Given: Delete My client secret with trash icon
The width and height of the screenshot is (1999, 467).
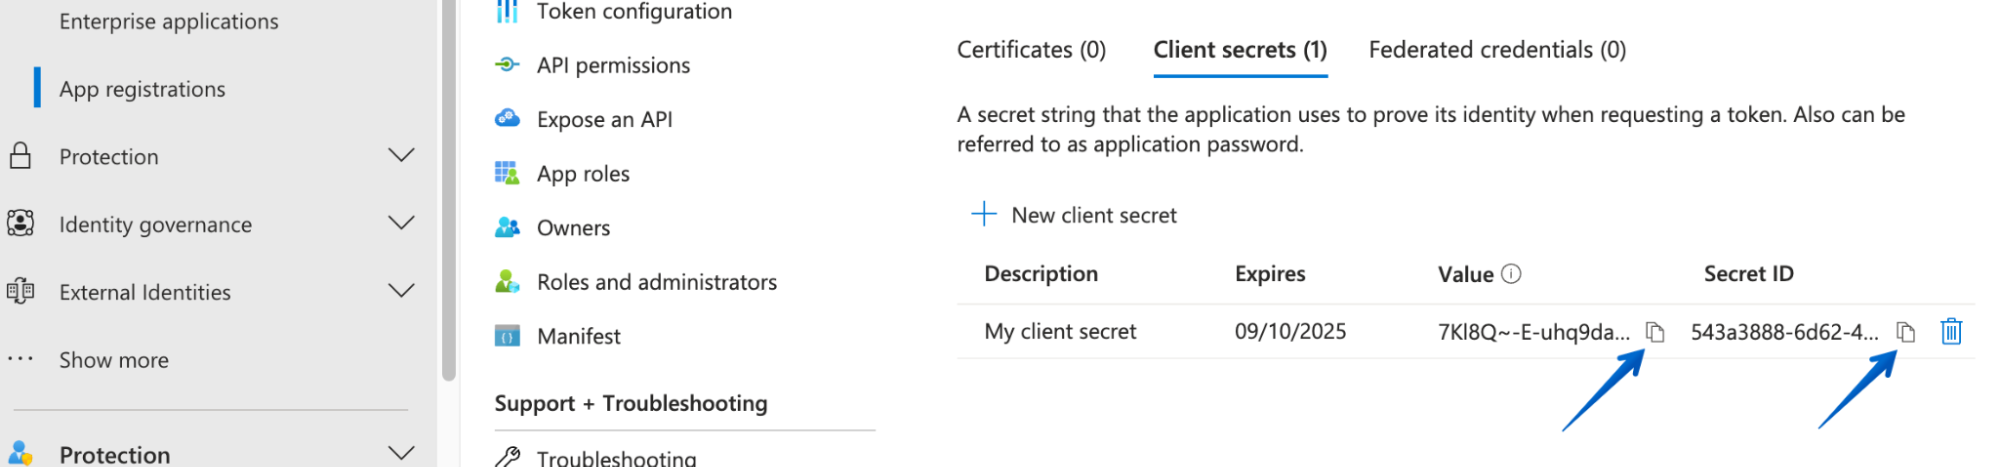Looking at the screenshot, I should pos(1951,331).
